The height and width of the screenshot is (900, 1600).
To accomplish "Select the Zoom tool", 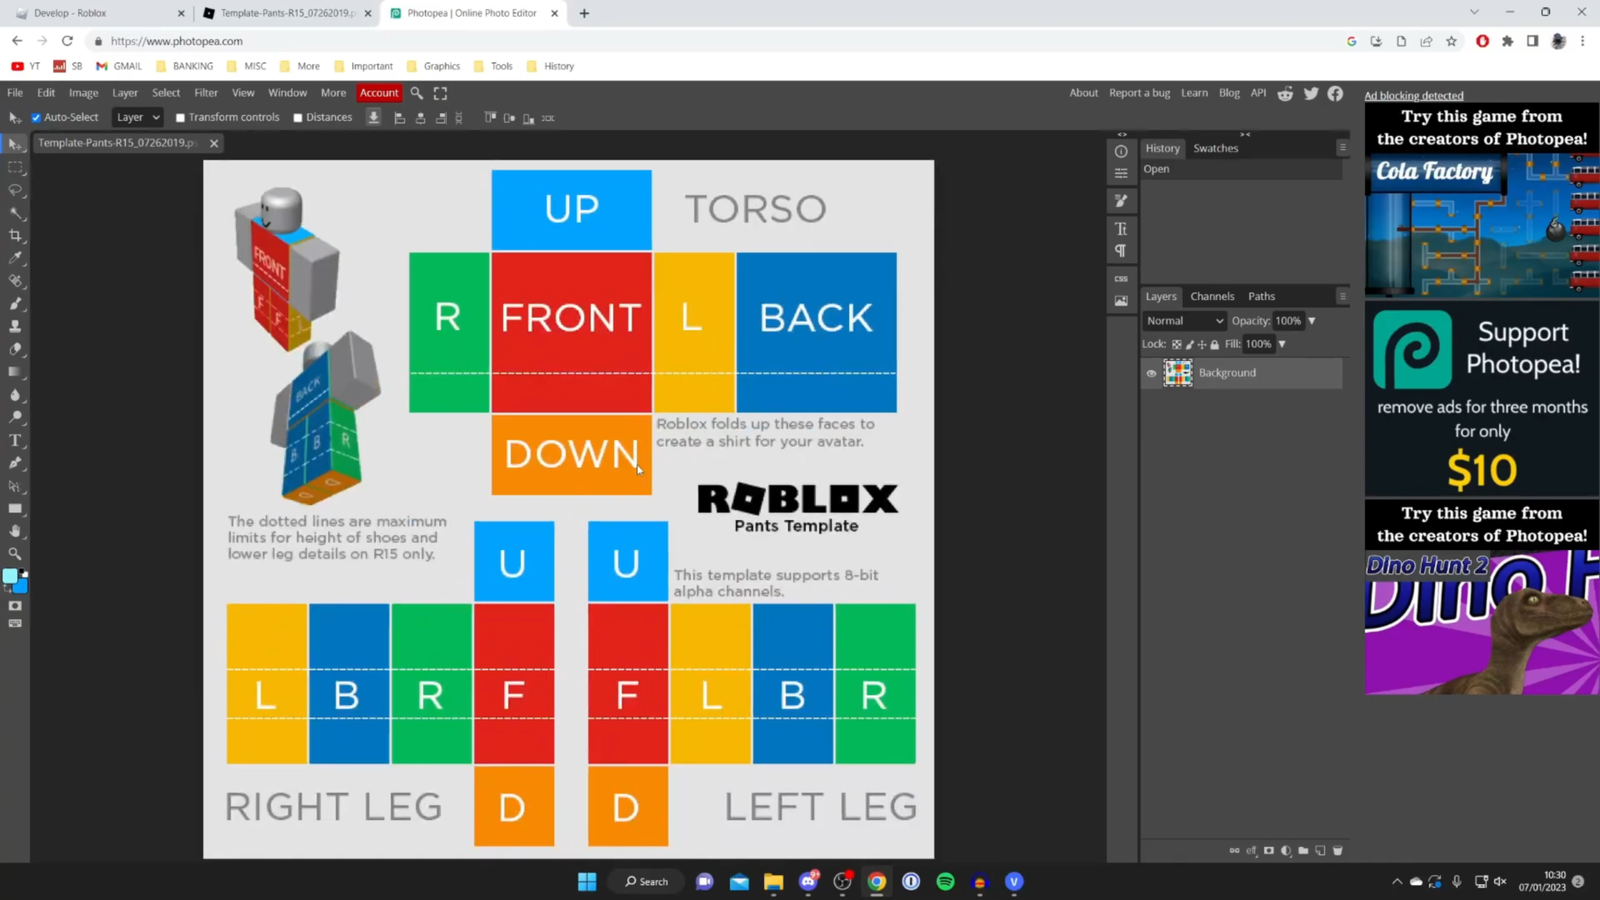I will [15, 553].
